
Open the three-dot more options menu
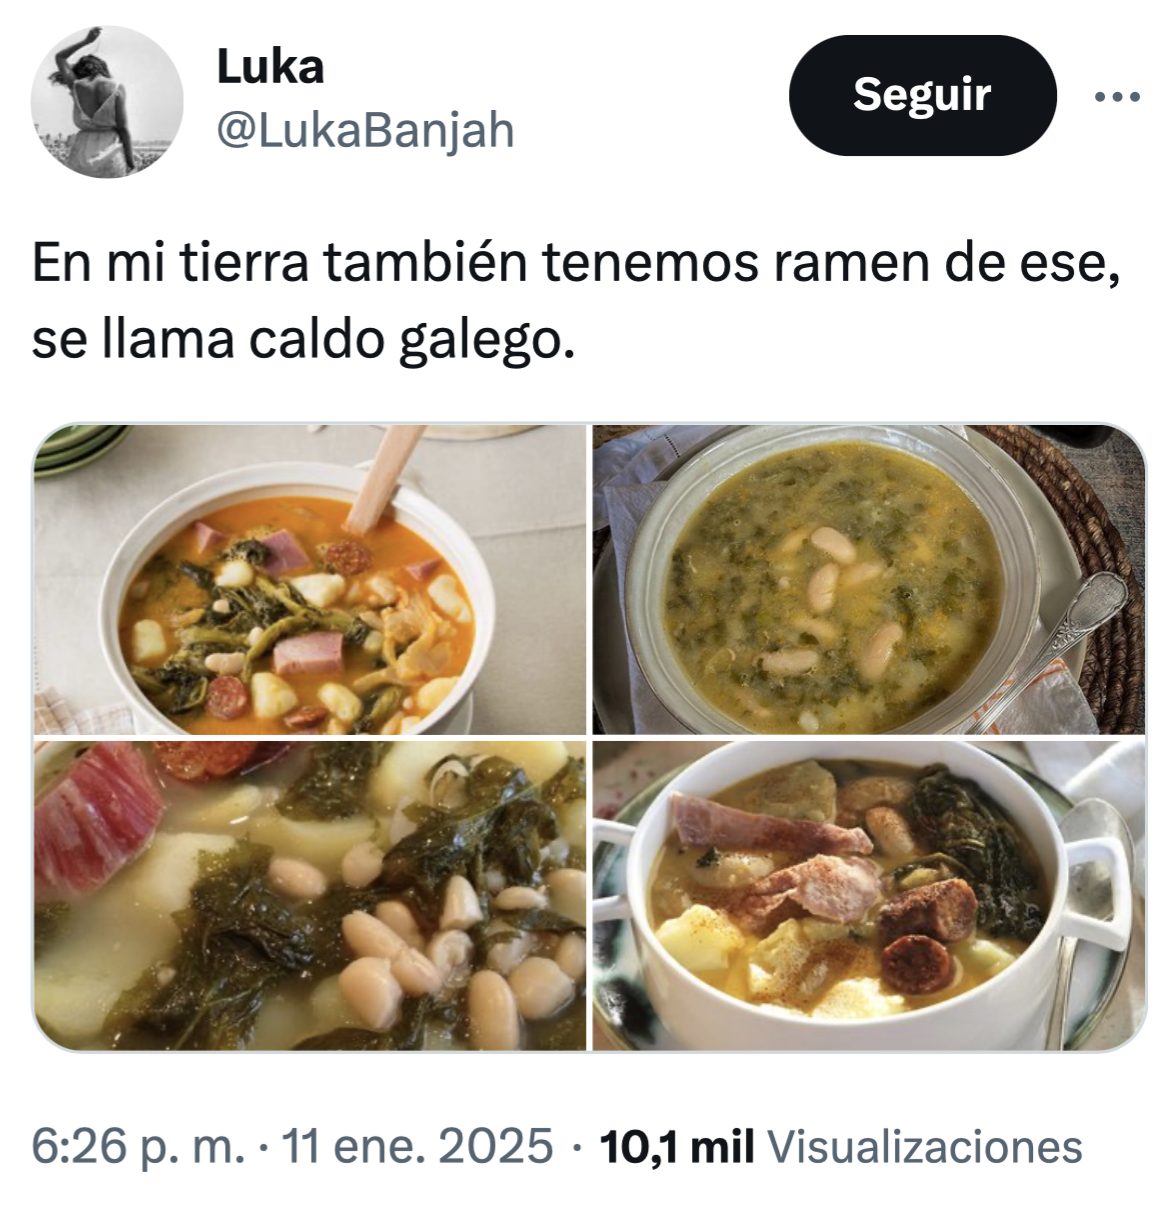pyautogui.click(x=1116, y=97)
